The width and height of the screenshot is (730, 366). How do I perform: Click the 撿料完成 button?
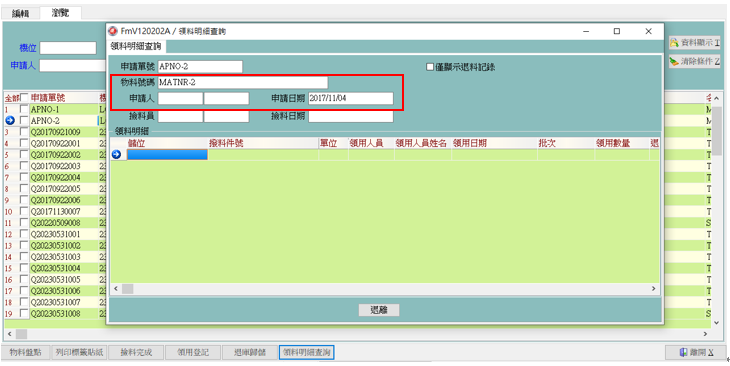[x=136, y=352]
